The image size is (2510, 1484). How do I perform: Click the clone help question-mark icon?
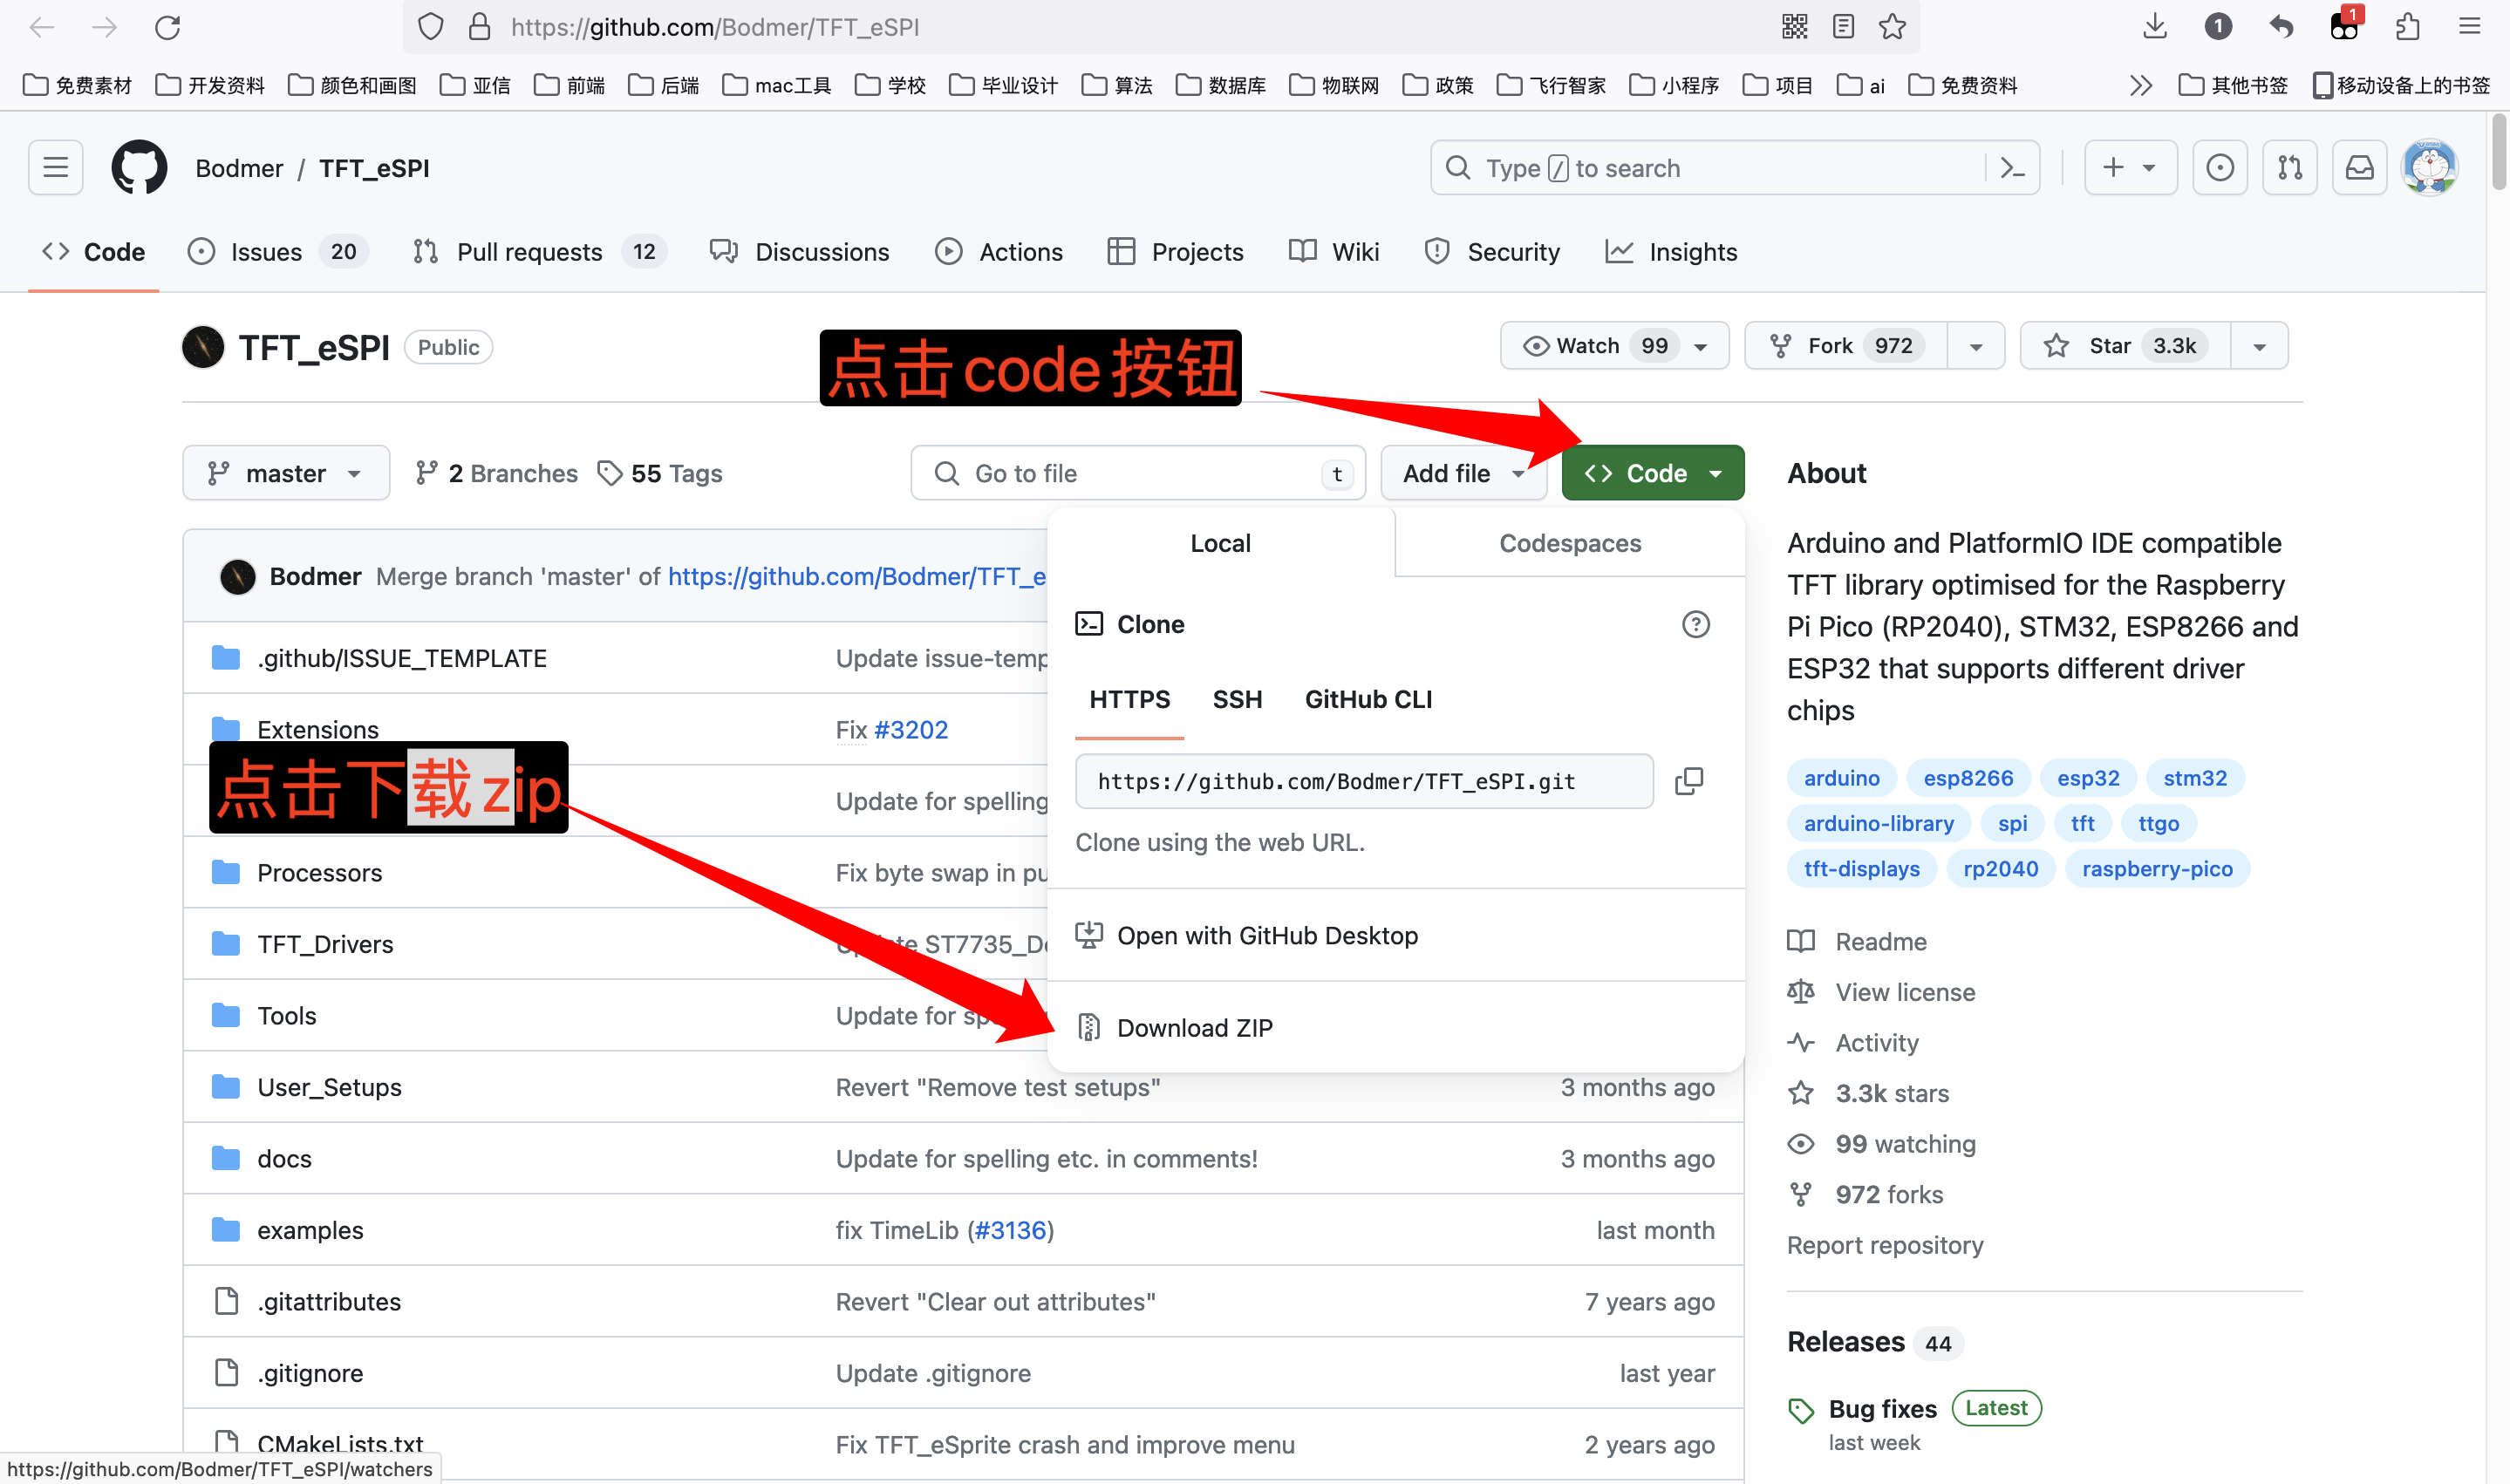pos(1695,625)
